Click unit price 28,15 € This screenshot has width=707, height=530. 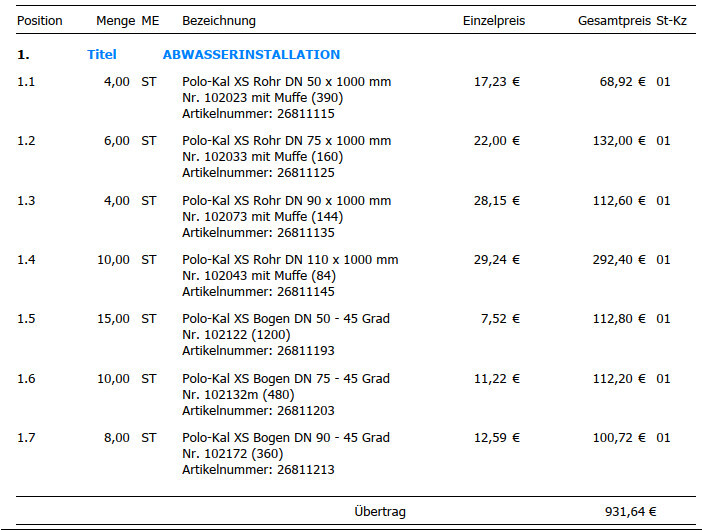point(496,201)
